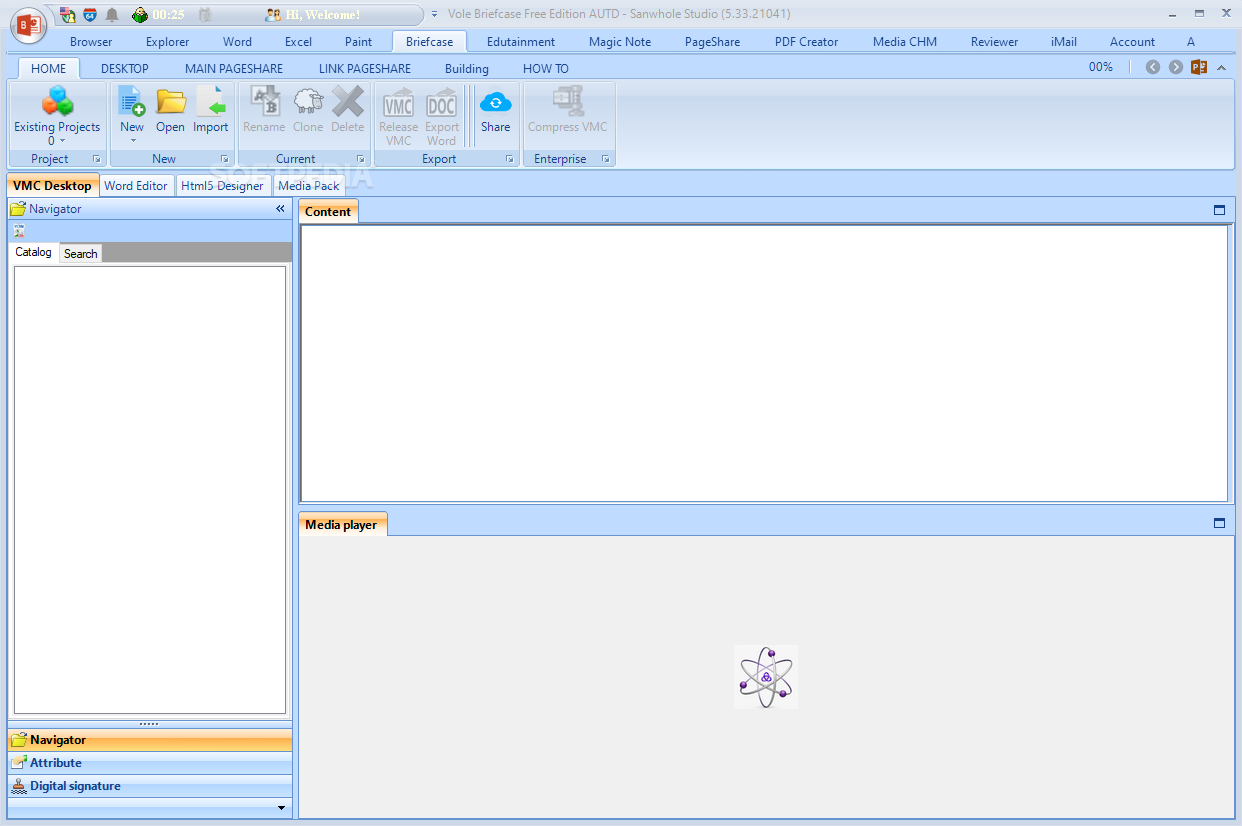The image size is (1242, 826).
Task: Open the DESKTOP ribbon tab
Action: coord(125,69)
